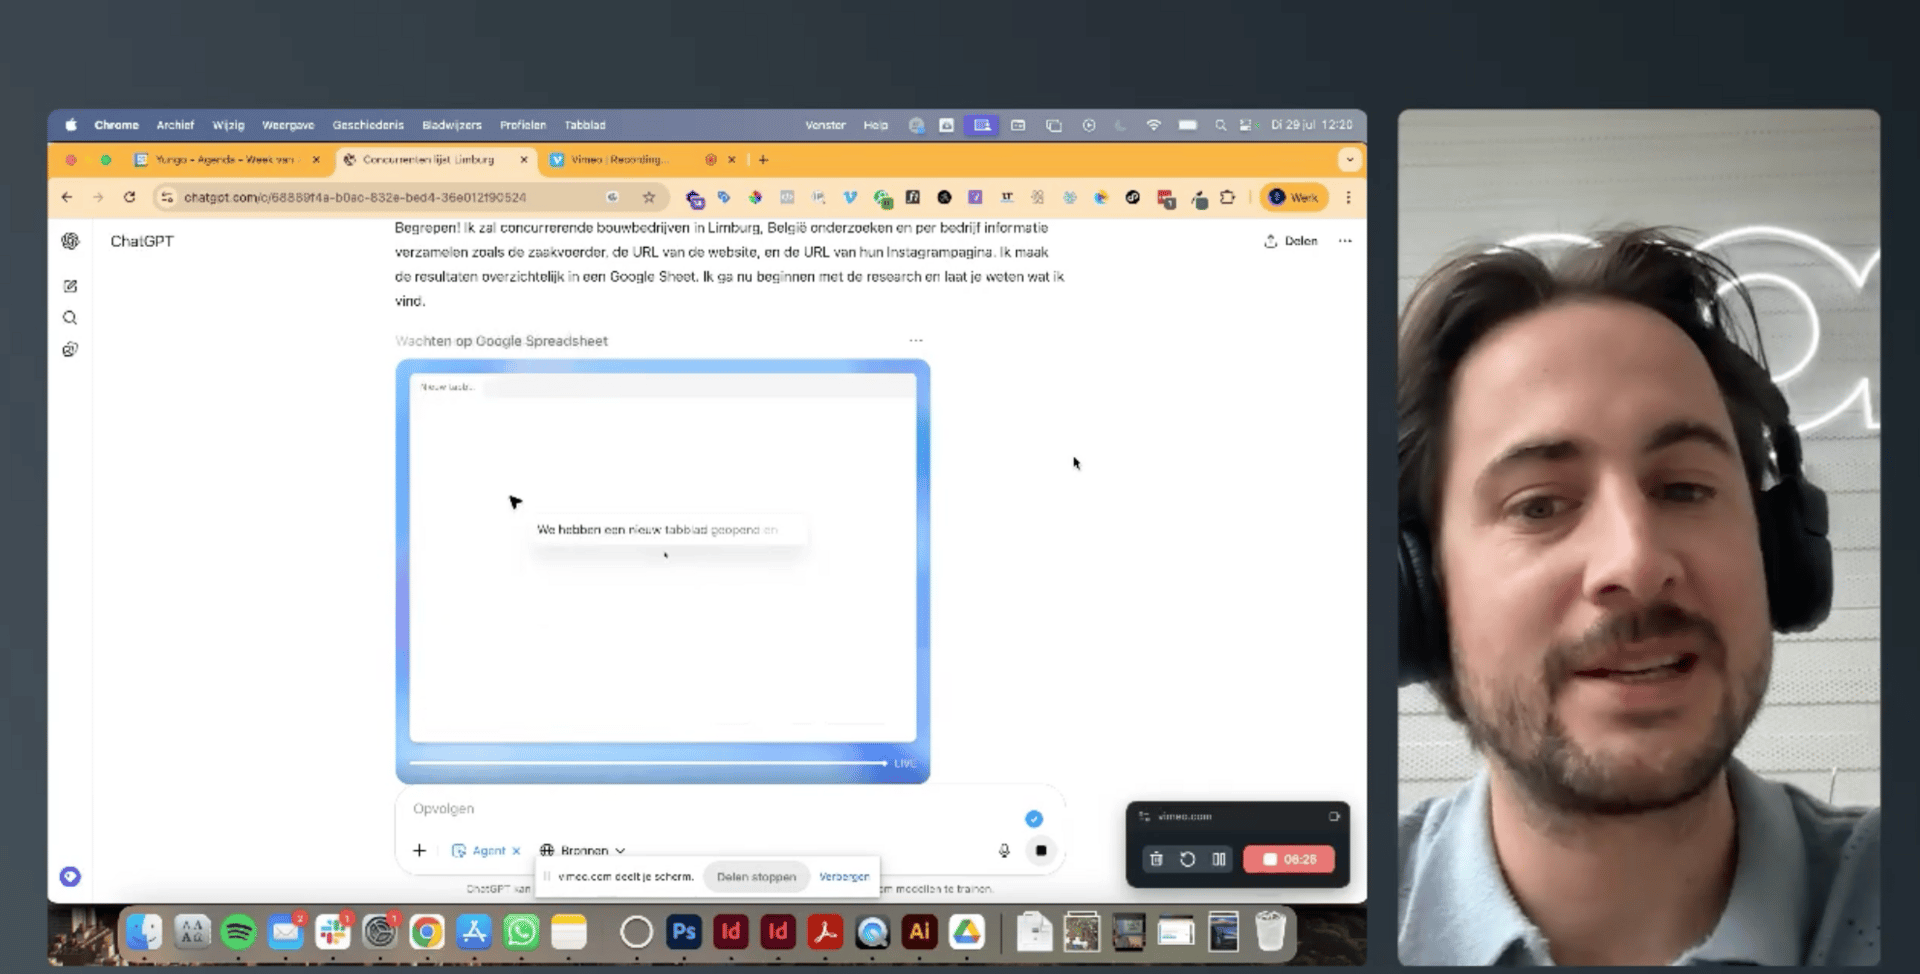Remove the Agent mode chip
The width and height of the screenshot is (1920, 974).
[x=516, y=851]
